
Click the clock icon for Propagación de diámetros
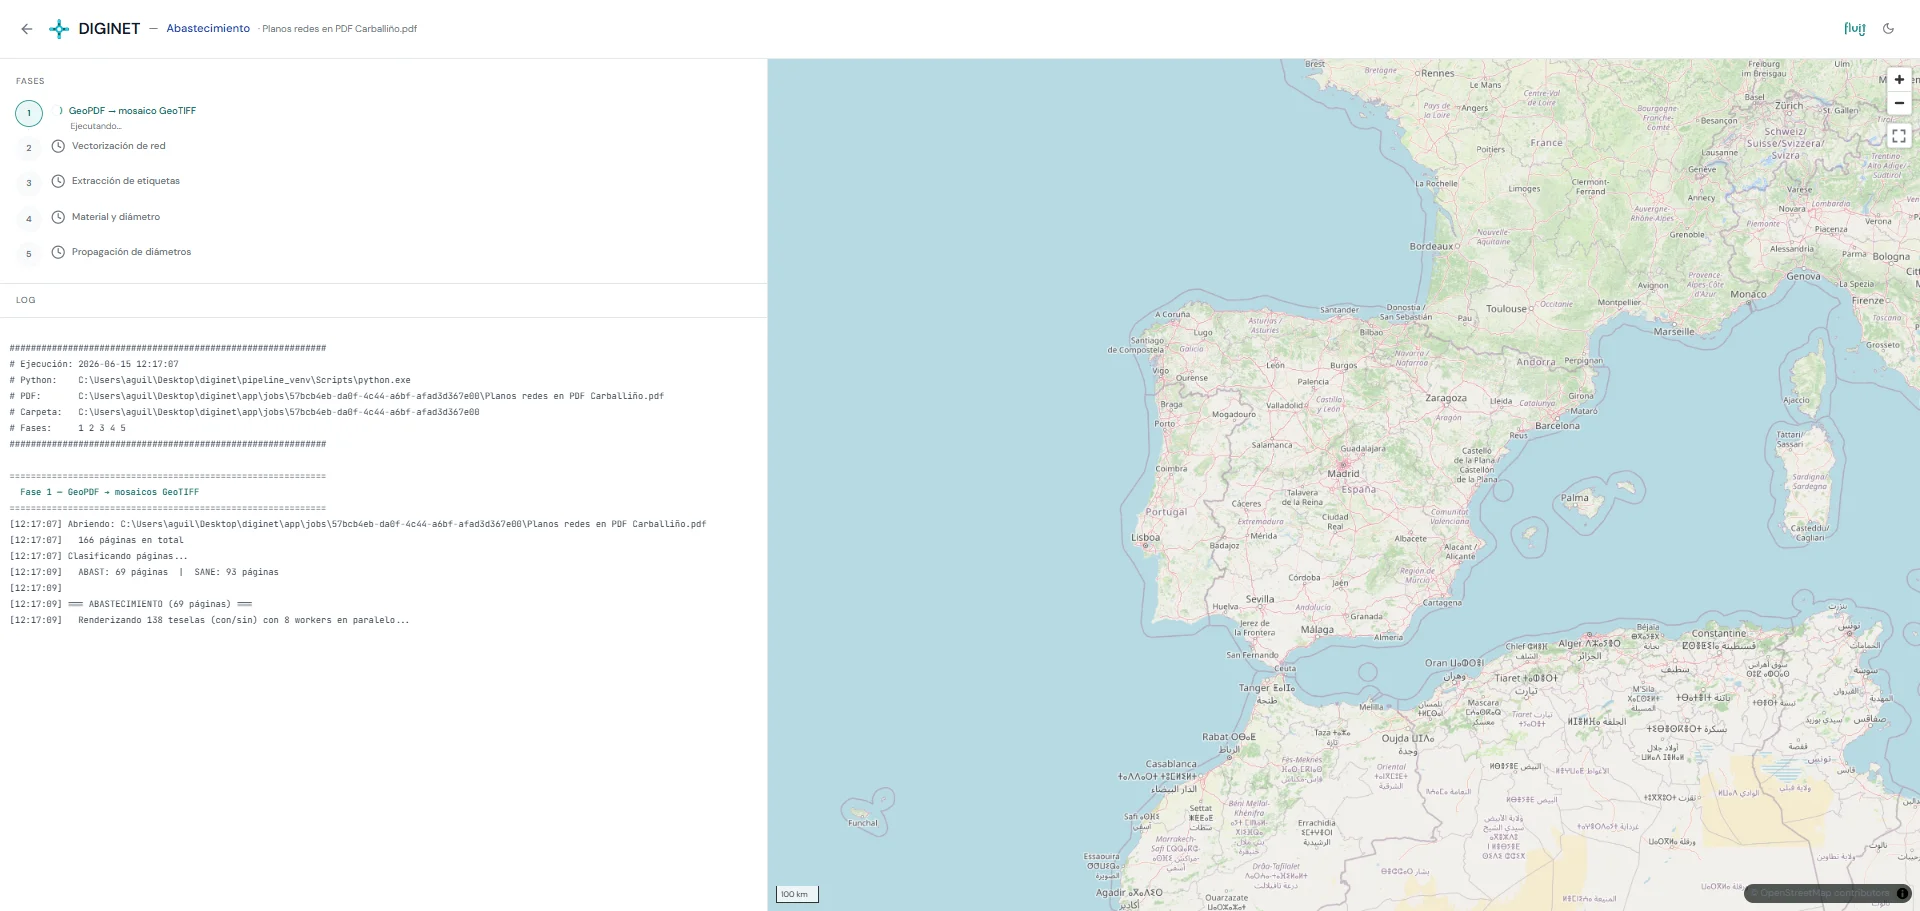58,252
